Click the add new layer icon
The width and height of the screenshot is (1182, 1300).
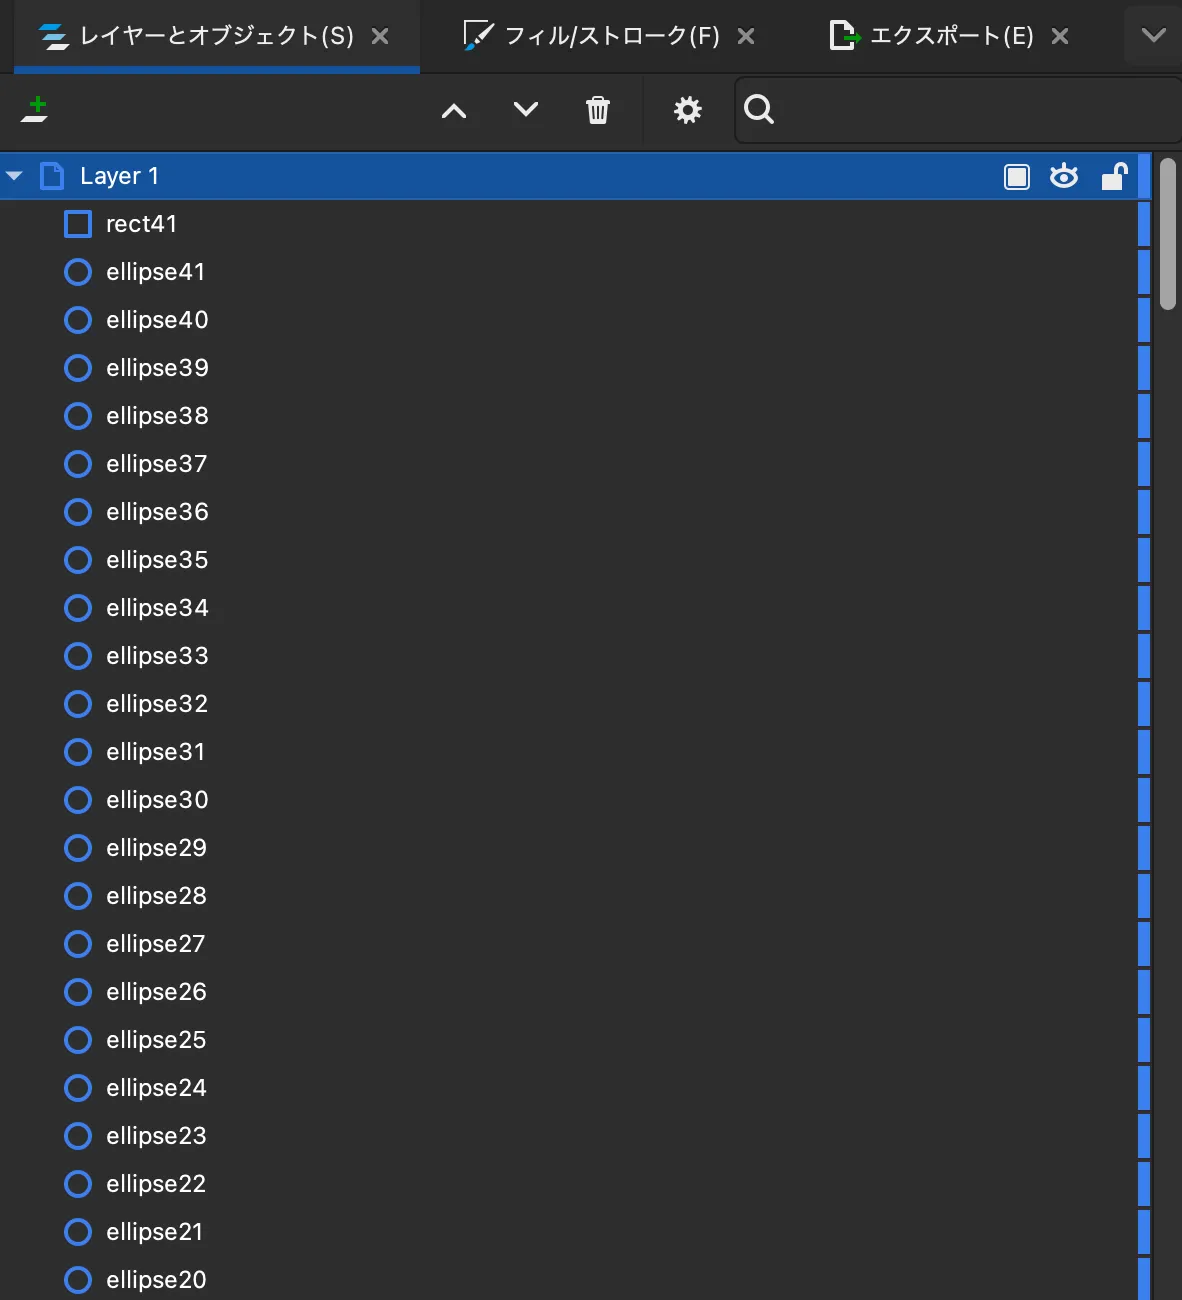click(x=36, y=109)
